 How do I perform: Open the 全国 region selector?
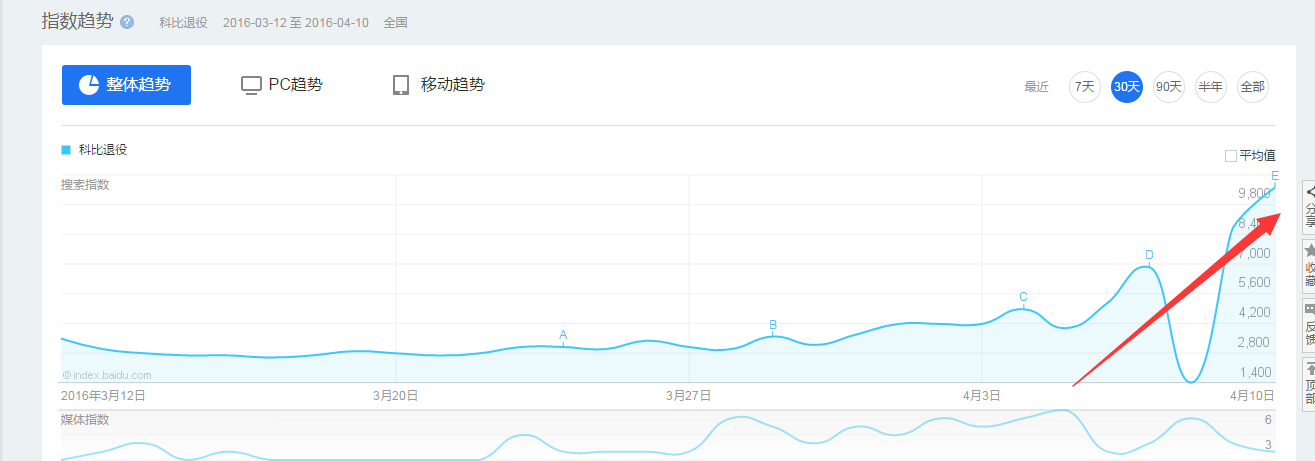[x=395, y=22]
